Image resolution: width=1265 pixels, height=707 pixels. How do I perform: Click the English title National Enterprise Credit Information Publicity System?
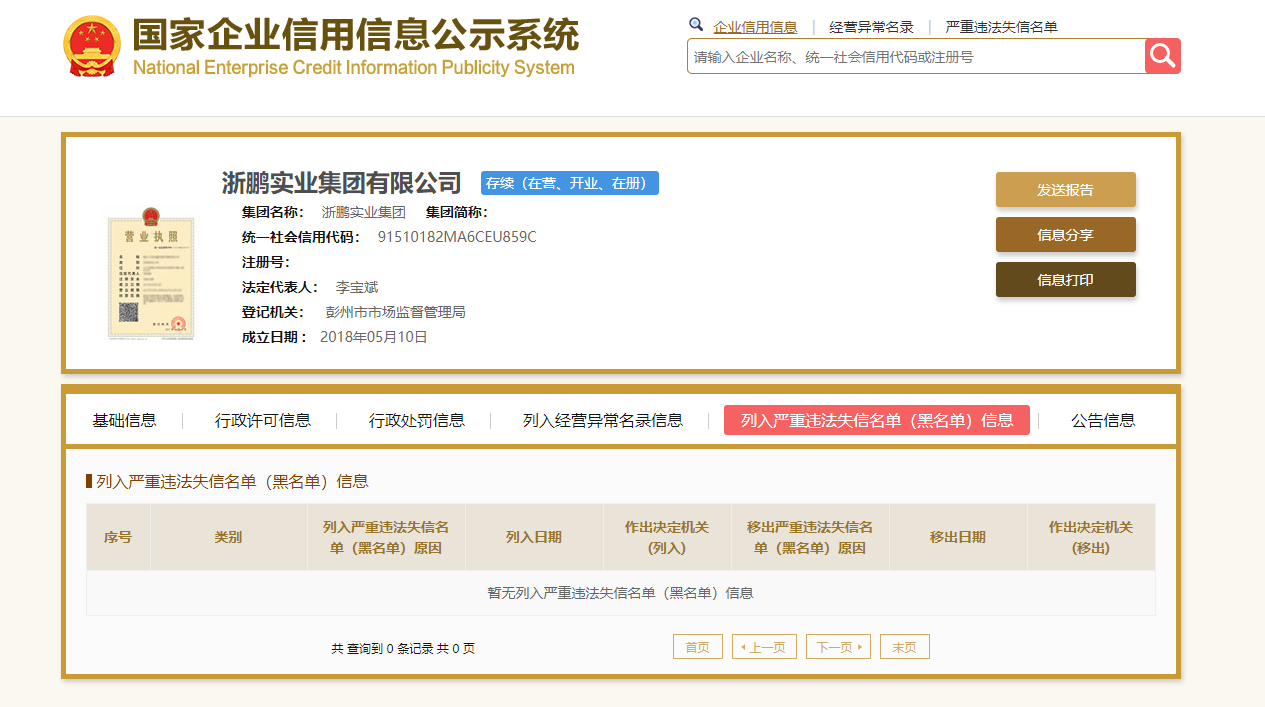(x=354, y=68)
